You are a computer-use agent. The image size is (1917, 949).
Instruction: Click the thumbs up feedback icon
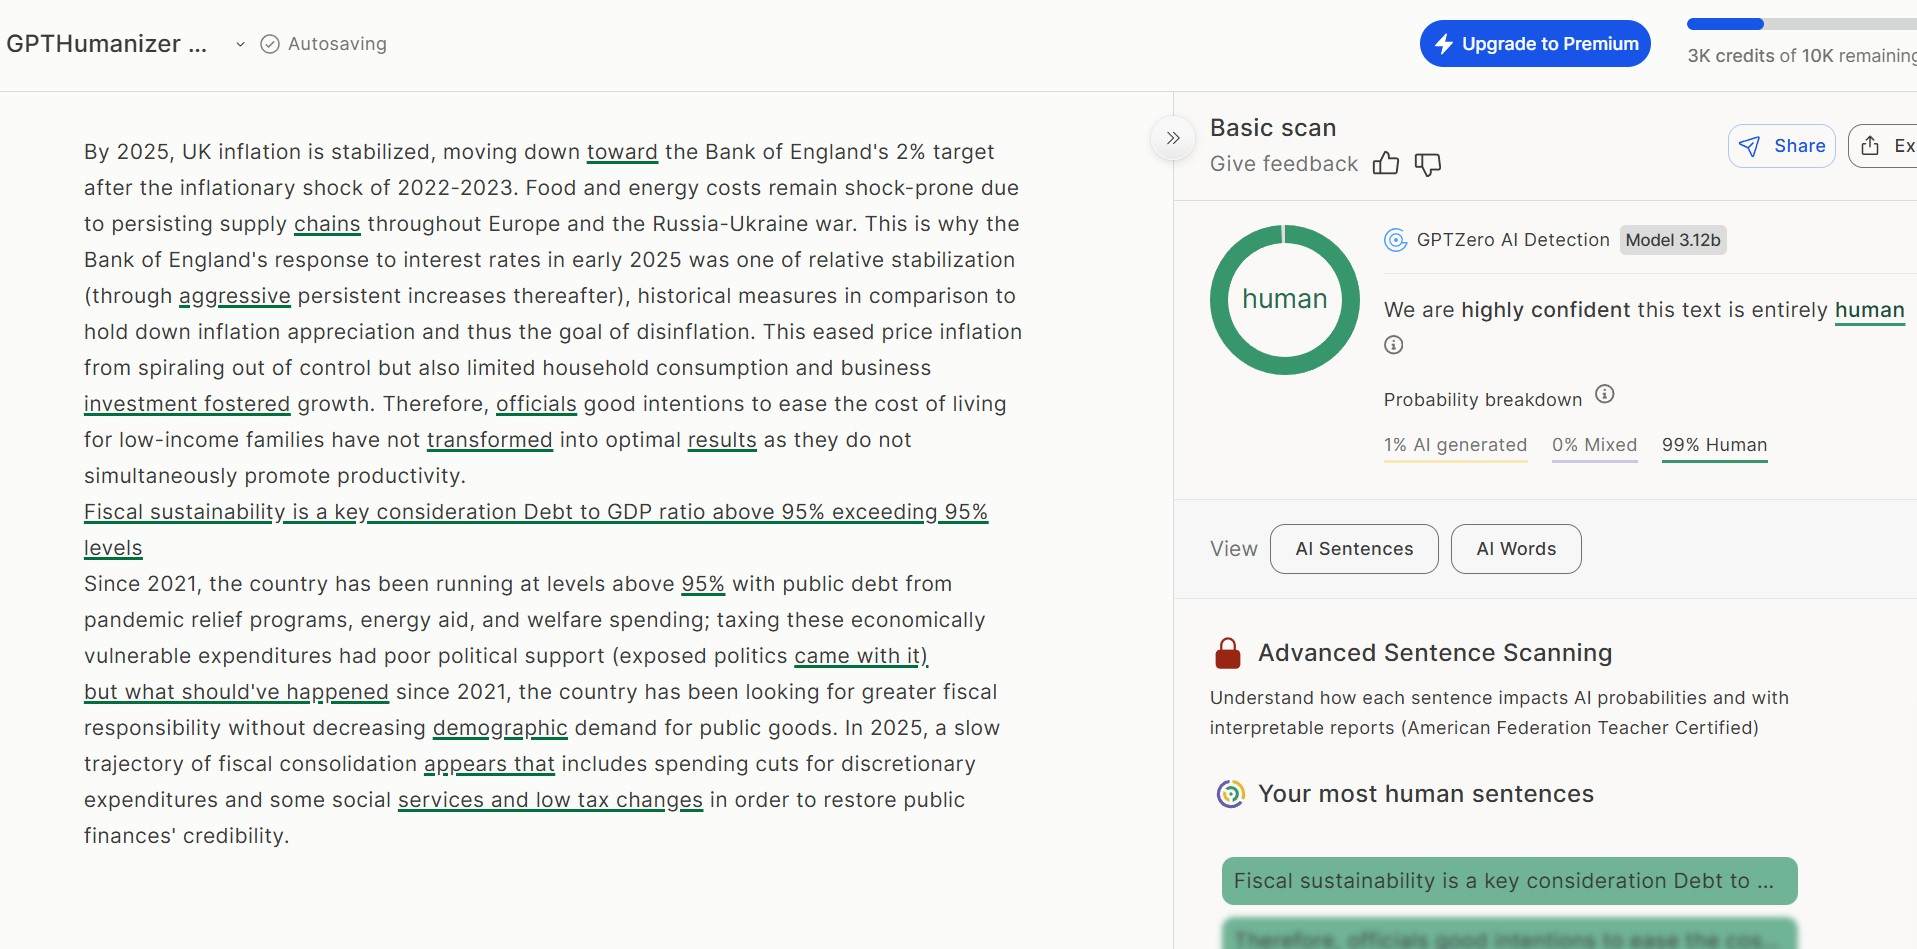(x=1385, y=164)
